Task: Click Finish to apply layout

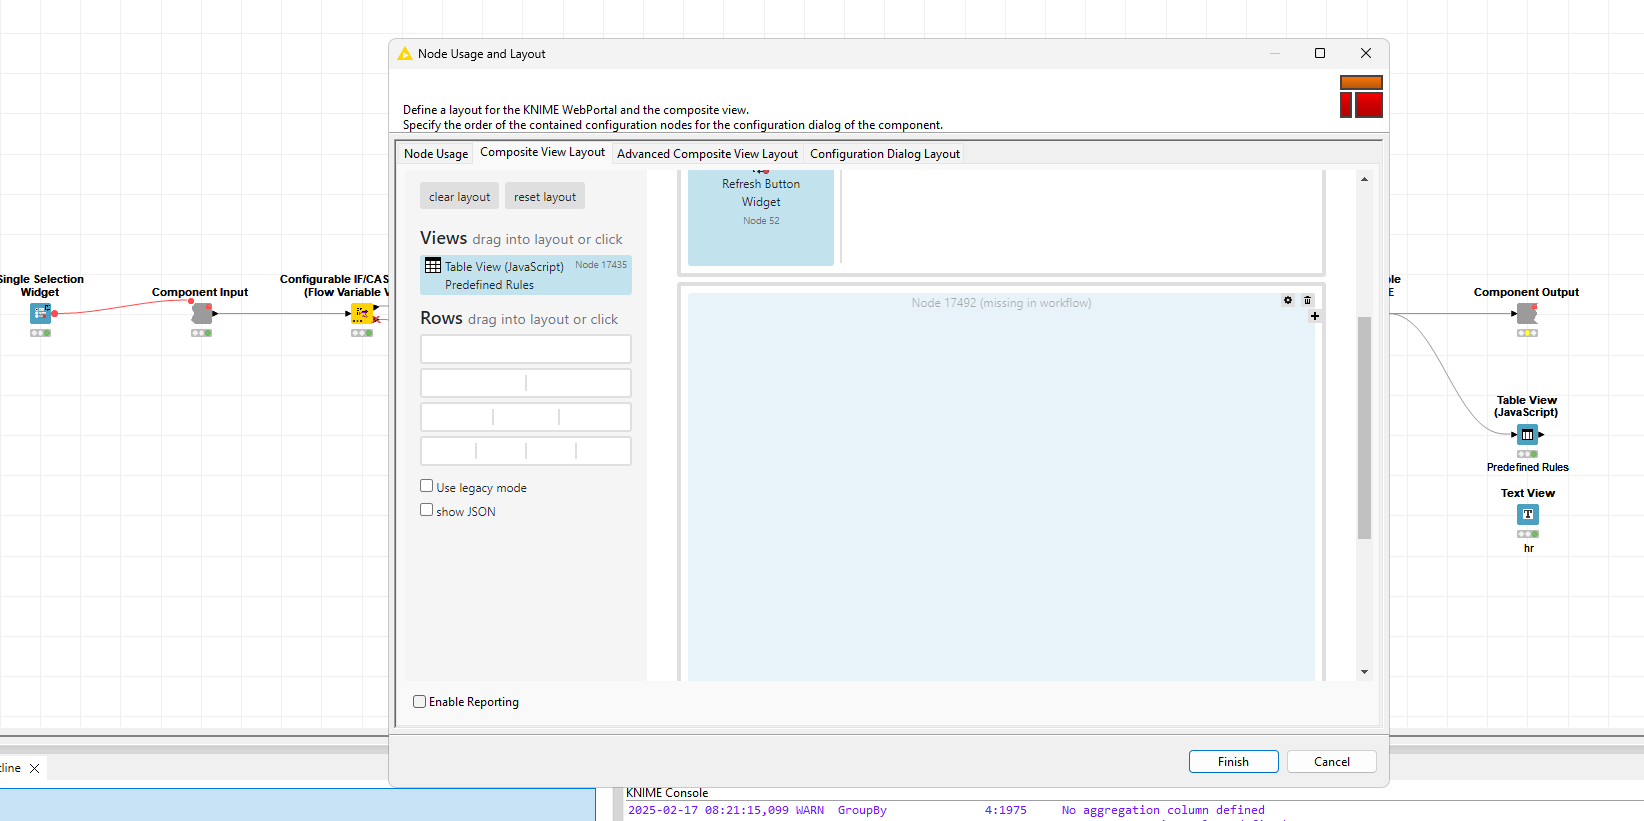Action: (1233, 762)
